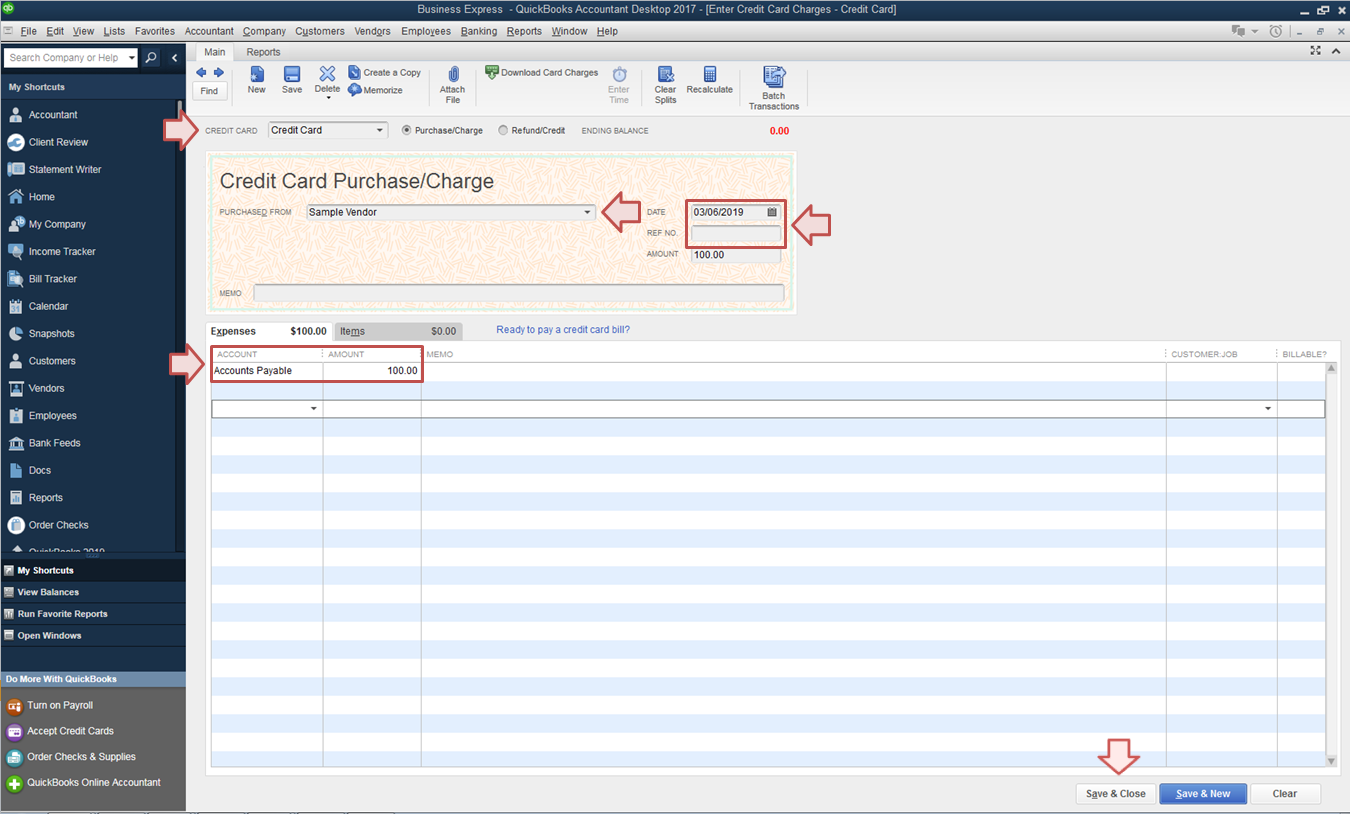Open the Vendors menu
The image size is (1350, 814).
tap(372, 31)
